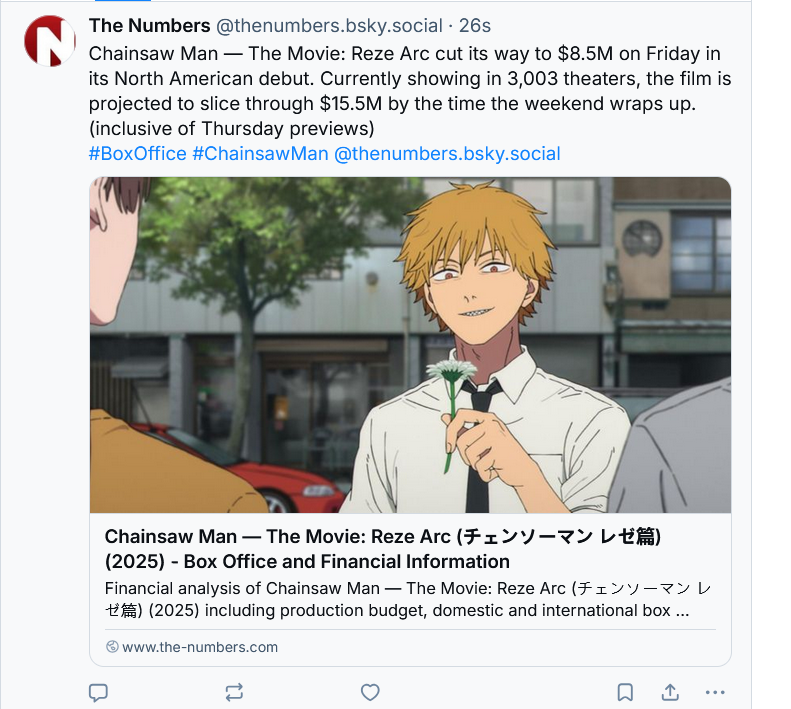The image size is (791, 709).
Task: Click the reply speech bubble icon
Action: coord(98,692)
